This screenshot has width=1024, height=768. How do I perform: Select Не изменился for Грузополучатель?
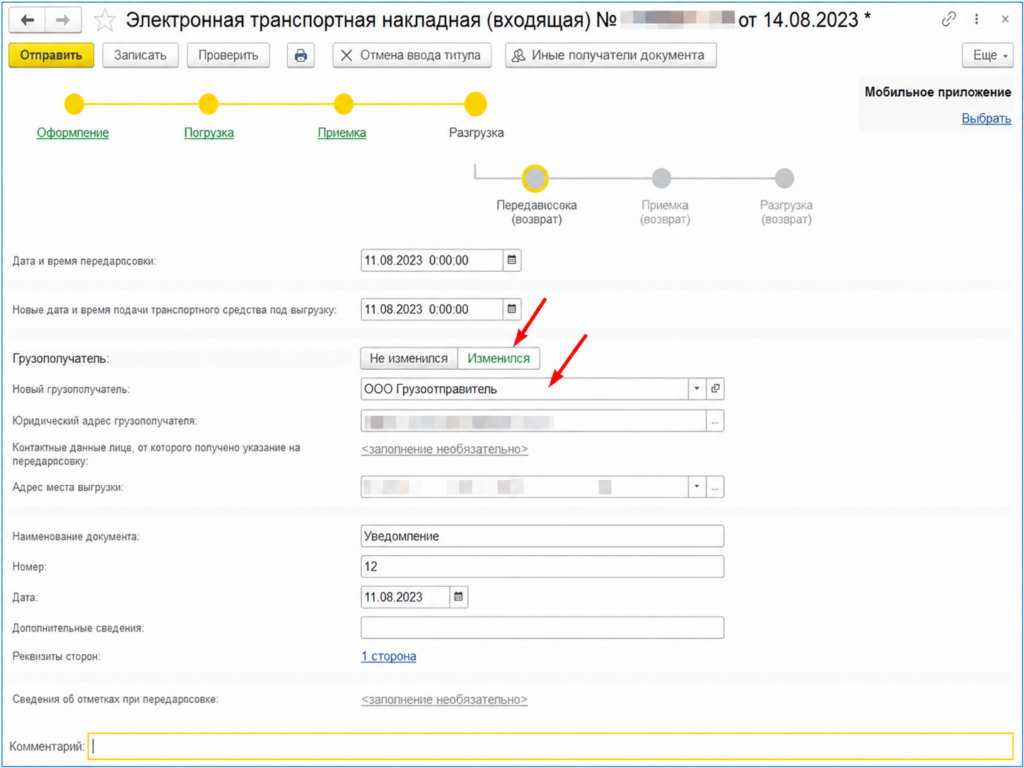[409, 359]
